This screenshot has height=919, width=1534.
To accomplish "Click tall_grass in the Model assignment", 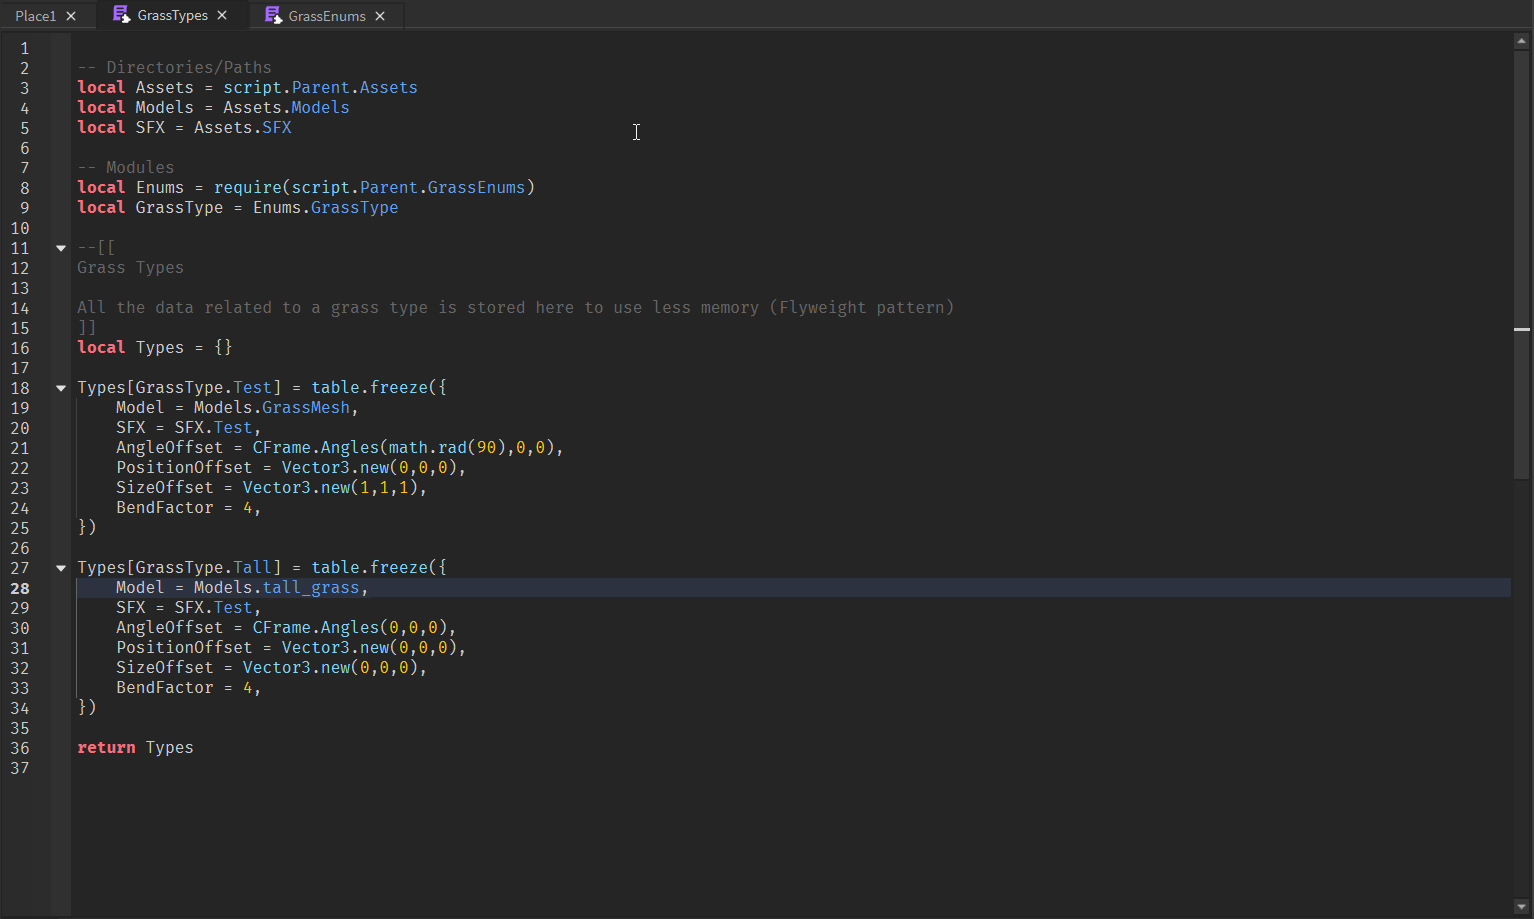I will pyautogui.click(x=310, y=588).
